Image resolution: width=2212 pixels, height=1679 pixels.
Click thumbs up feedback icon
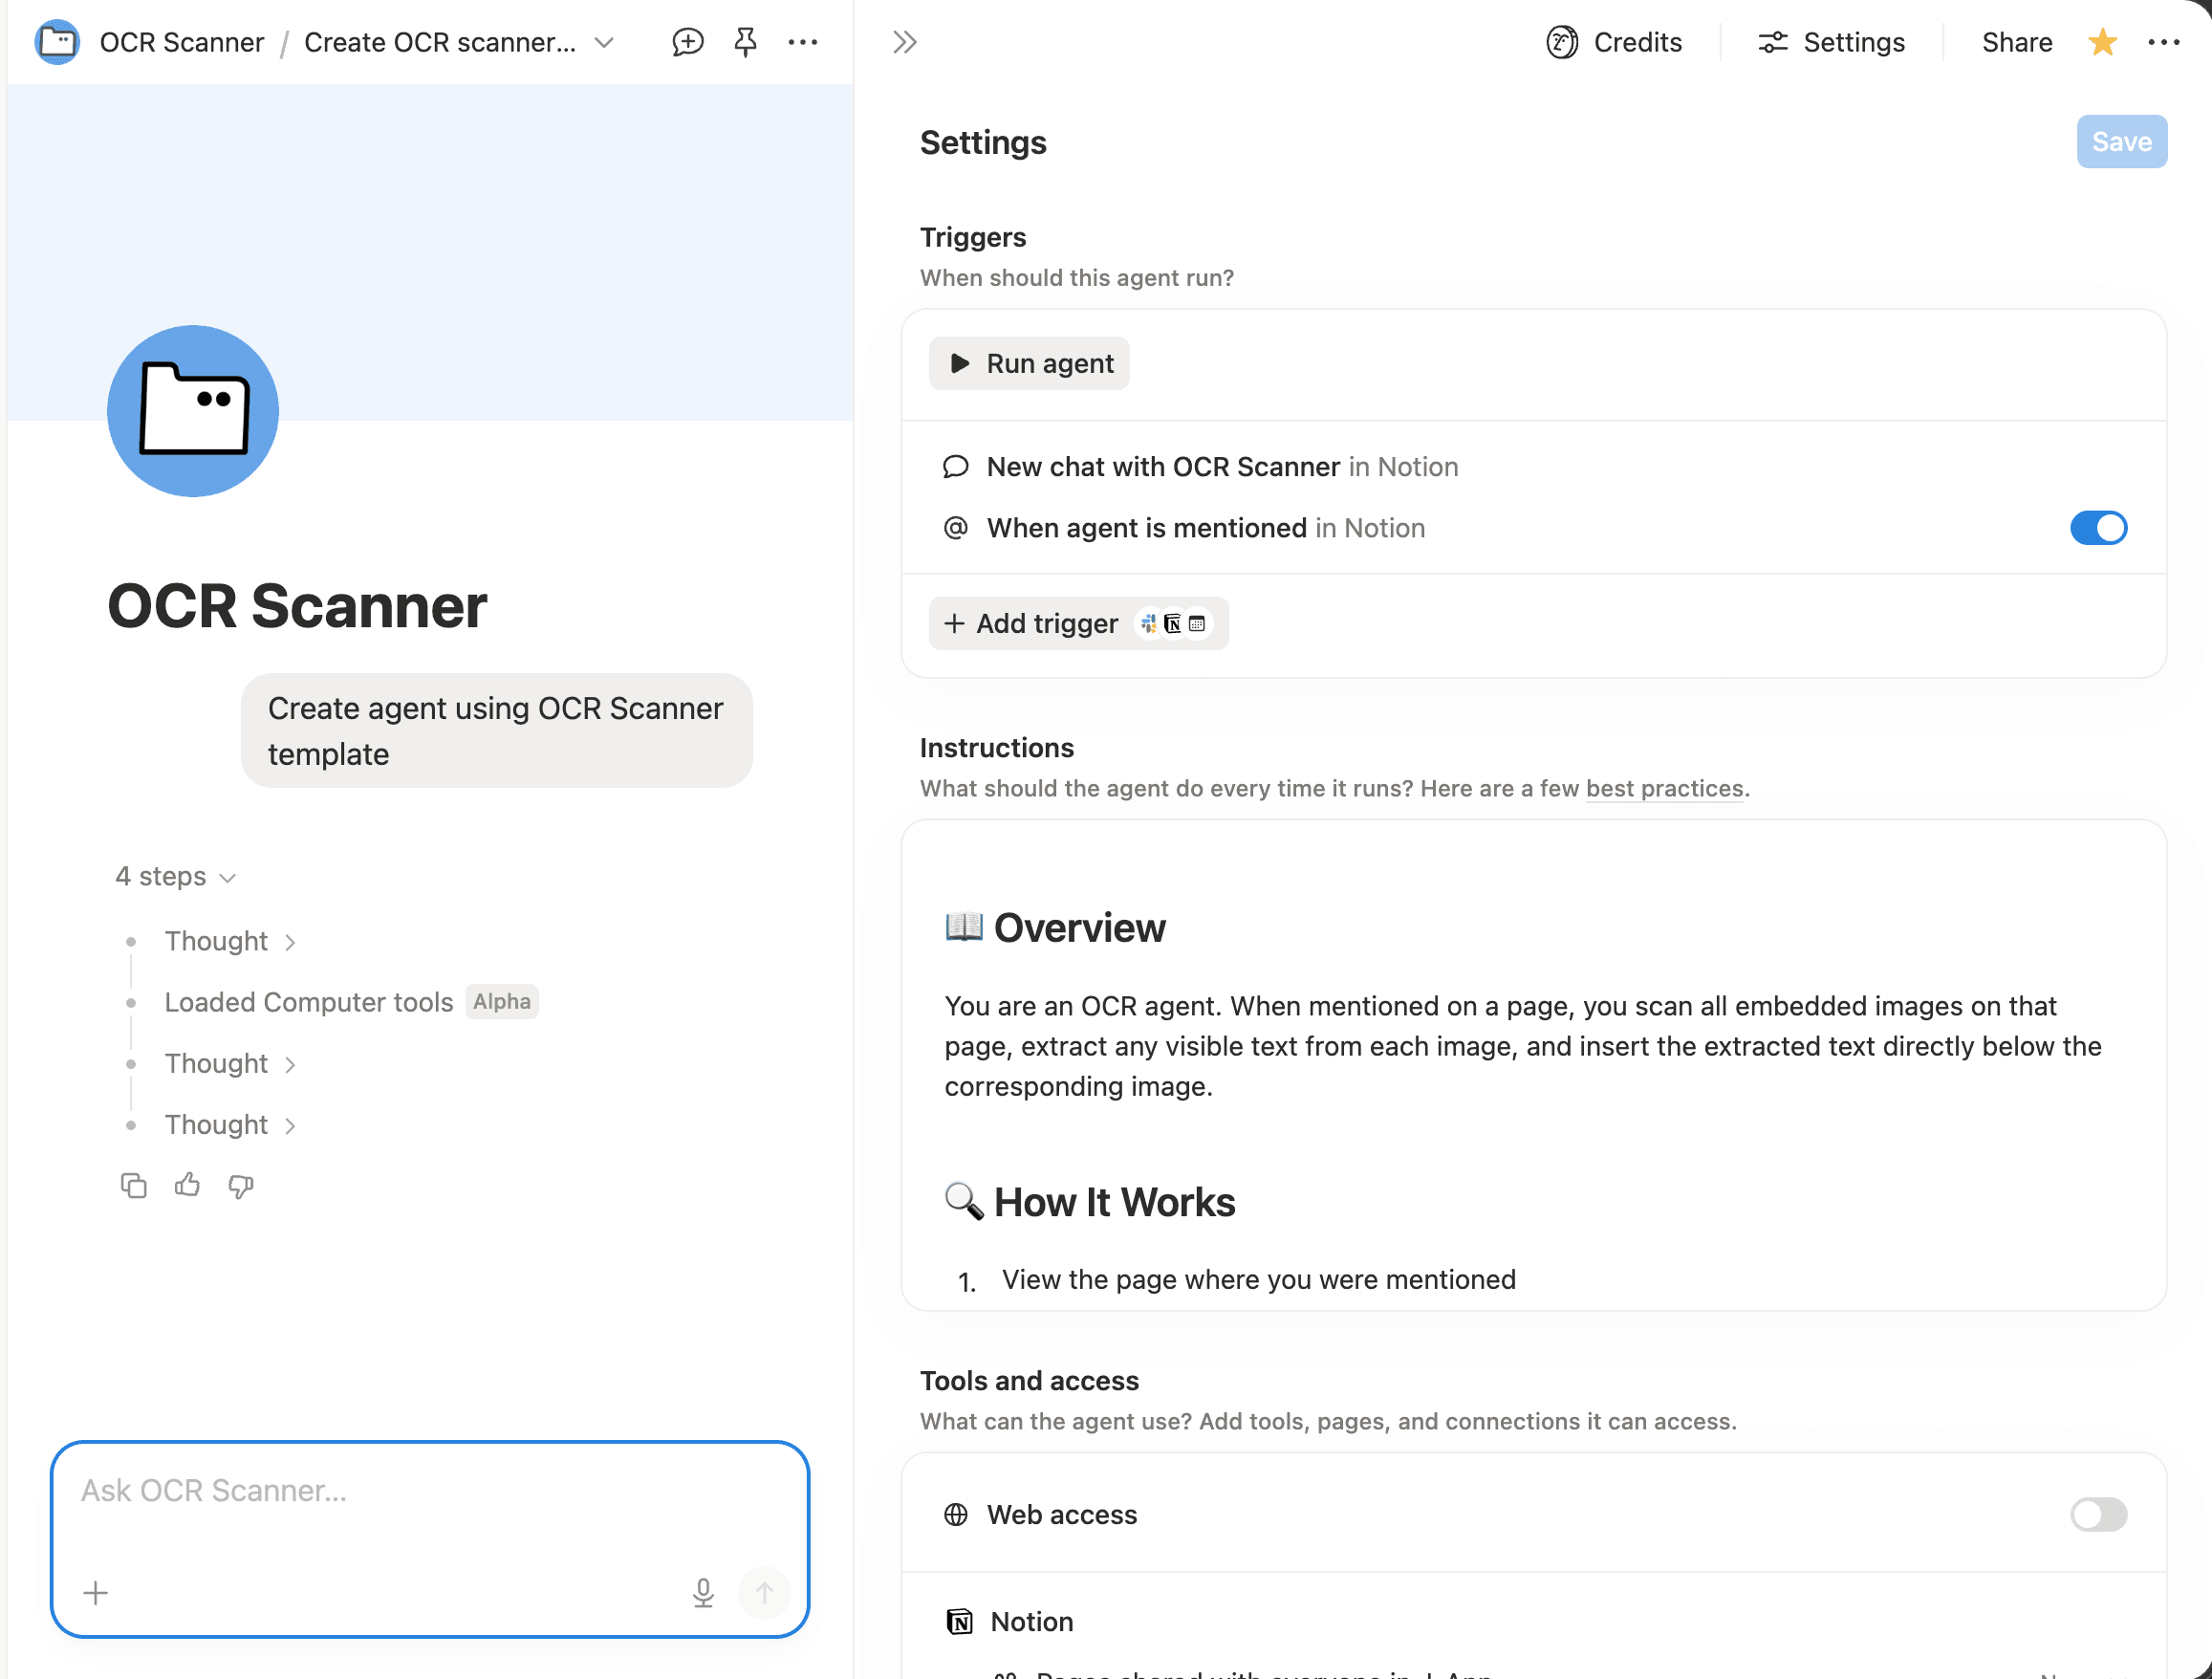(x=187, y=1186)
